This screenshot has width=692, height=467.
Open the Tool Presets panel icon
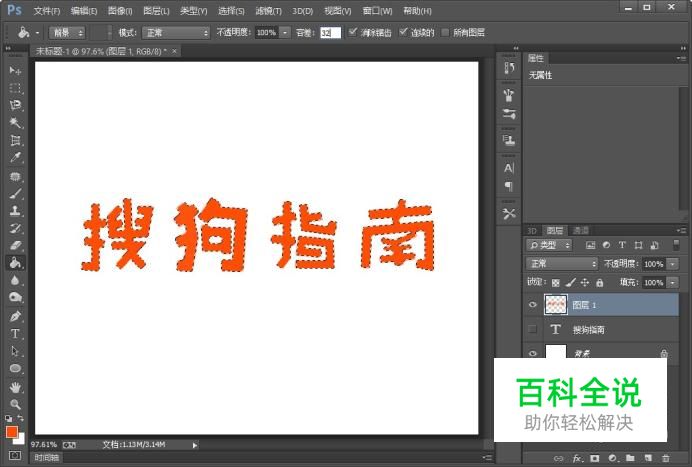click(509, 214)
